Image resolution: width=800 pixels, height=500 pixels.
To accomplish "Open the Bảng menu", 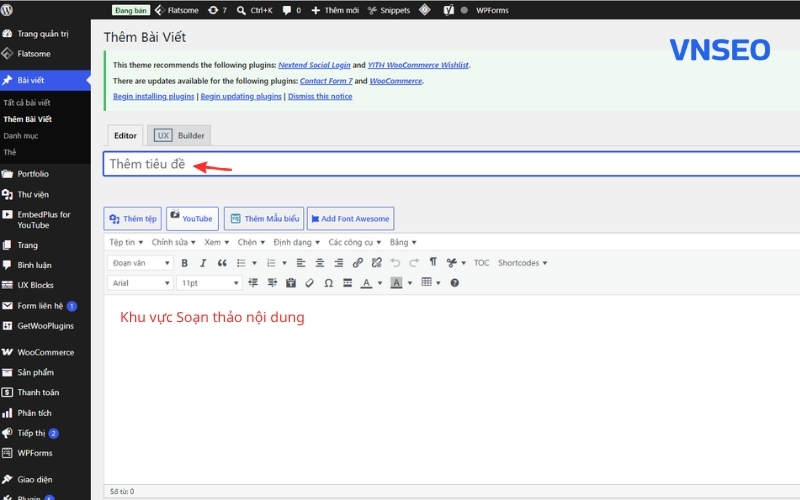I will click(403, 242).
